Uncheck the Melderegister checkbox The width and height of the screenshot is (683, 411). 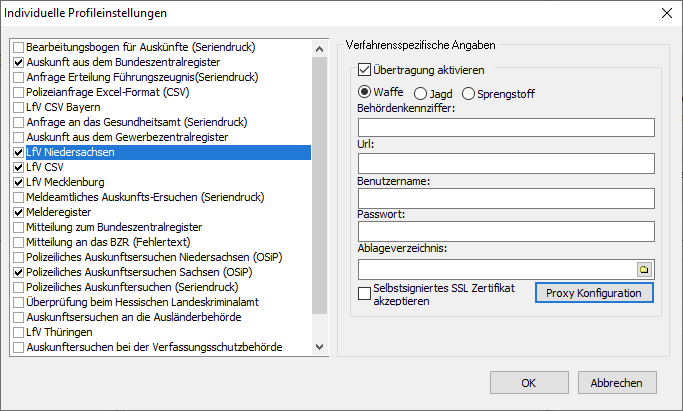tap(18, 212)
